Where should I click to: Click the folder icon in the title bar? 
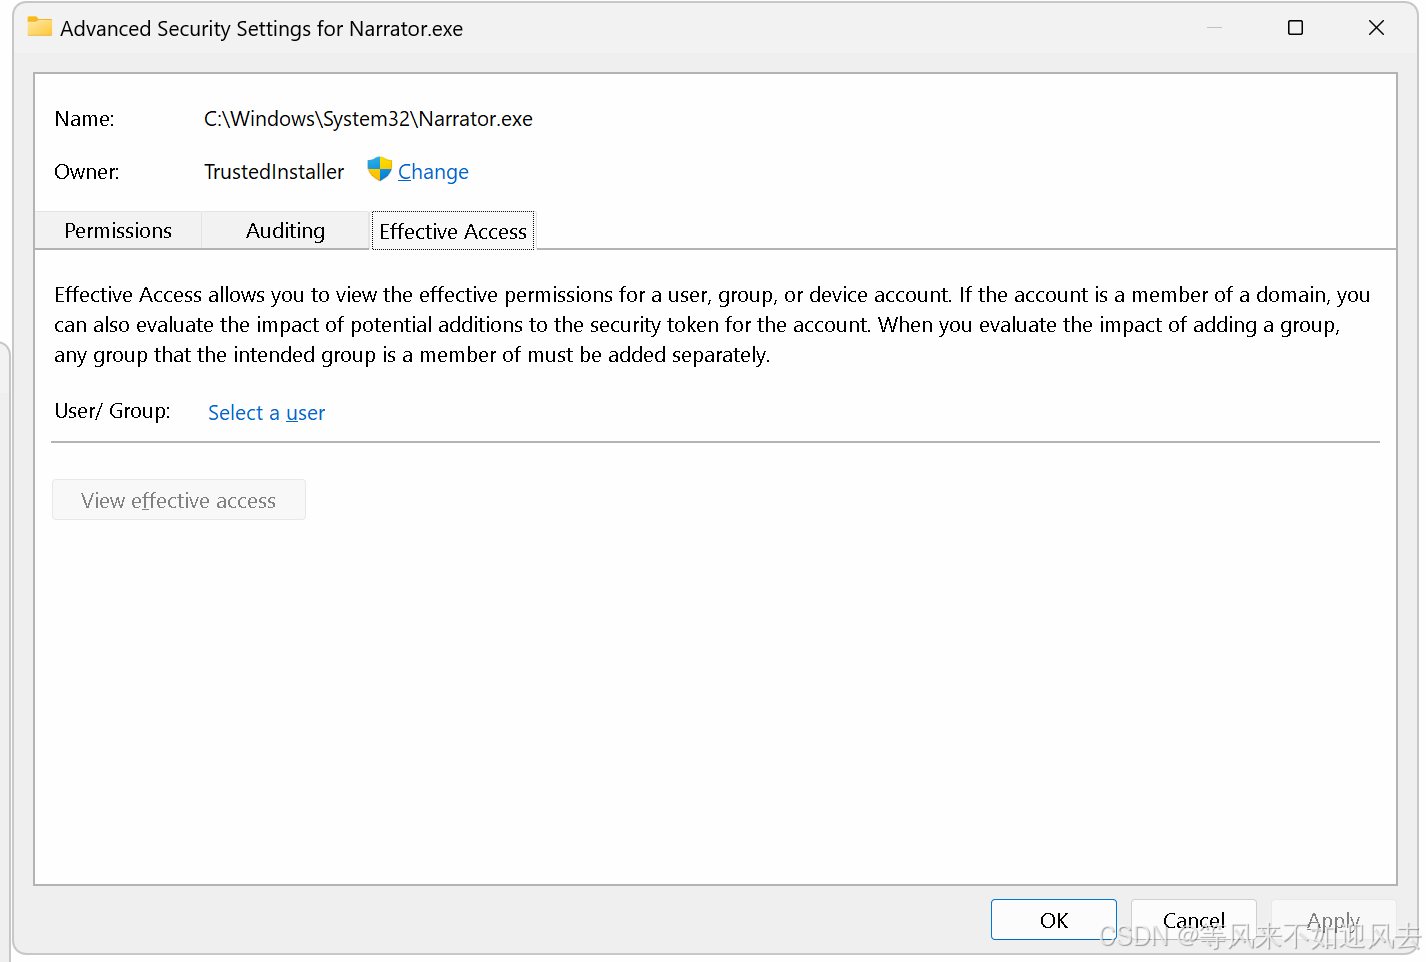39,27
